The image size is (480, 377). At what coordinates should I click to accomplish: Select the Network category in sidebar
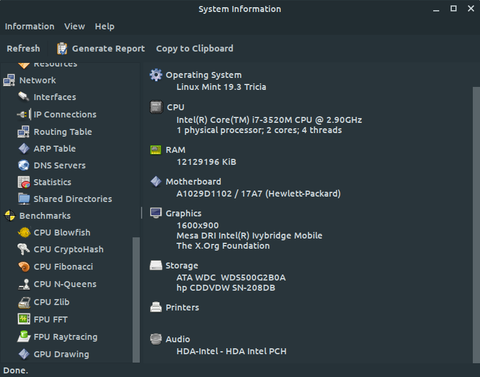pos(38,80)
